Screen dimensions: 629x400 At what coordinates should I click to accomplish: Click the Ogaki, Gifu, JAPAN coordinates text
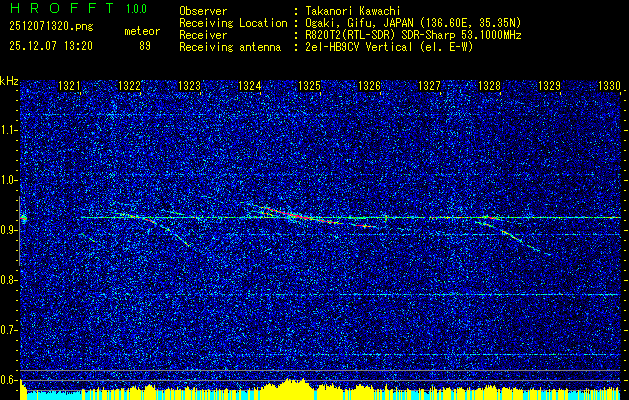413,23
